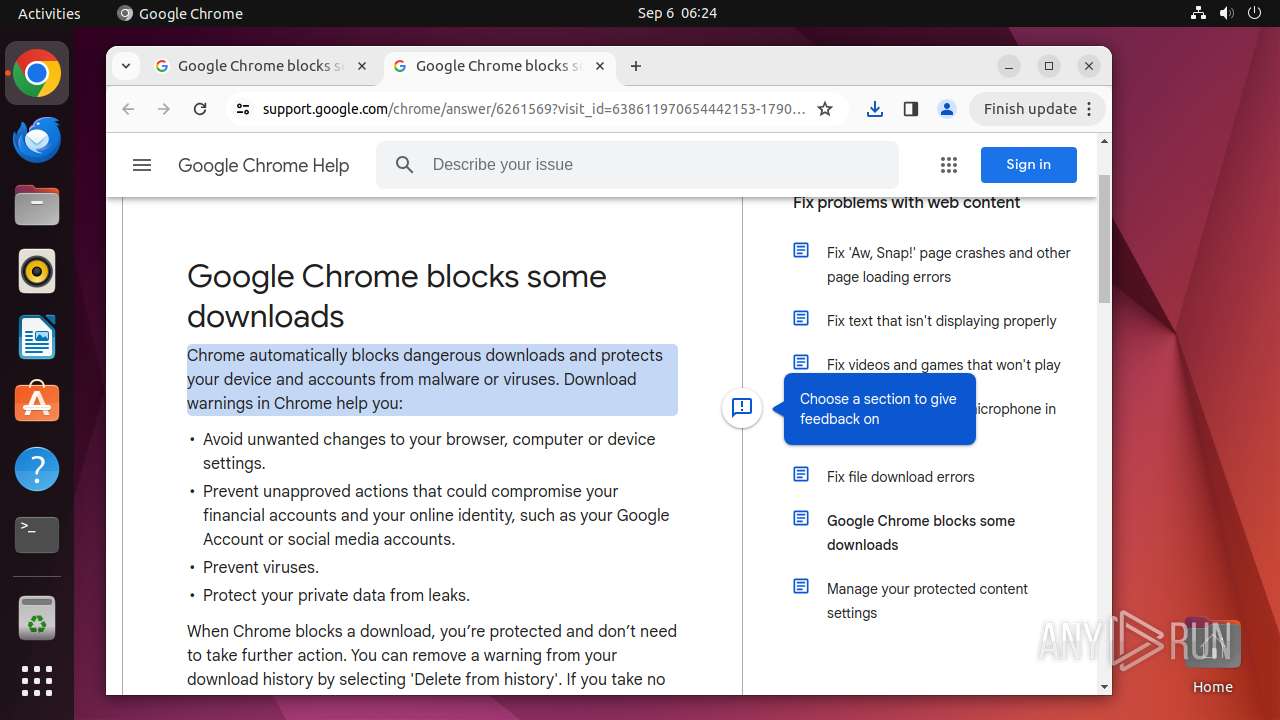This screenshot has width=1280, height=720.
Task: Open Fix file download errors link
Action: point(900,477)
